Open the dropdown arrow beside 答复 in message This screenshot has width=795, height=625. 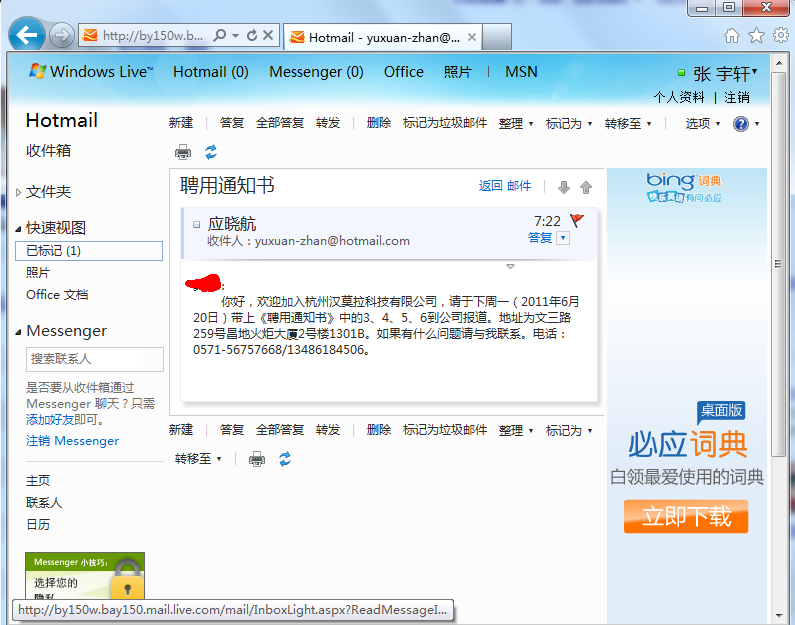click(563, 238)
